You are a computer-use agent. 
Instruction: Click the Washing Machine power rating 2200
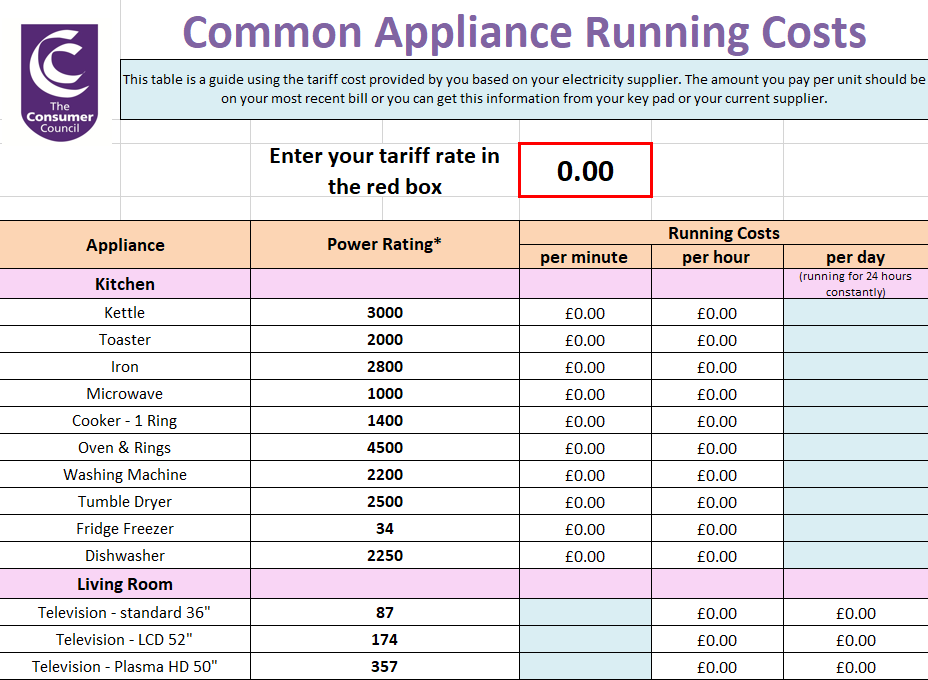(x=385, y=475)
